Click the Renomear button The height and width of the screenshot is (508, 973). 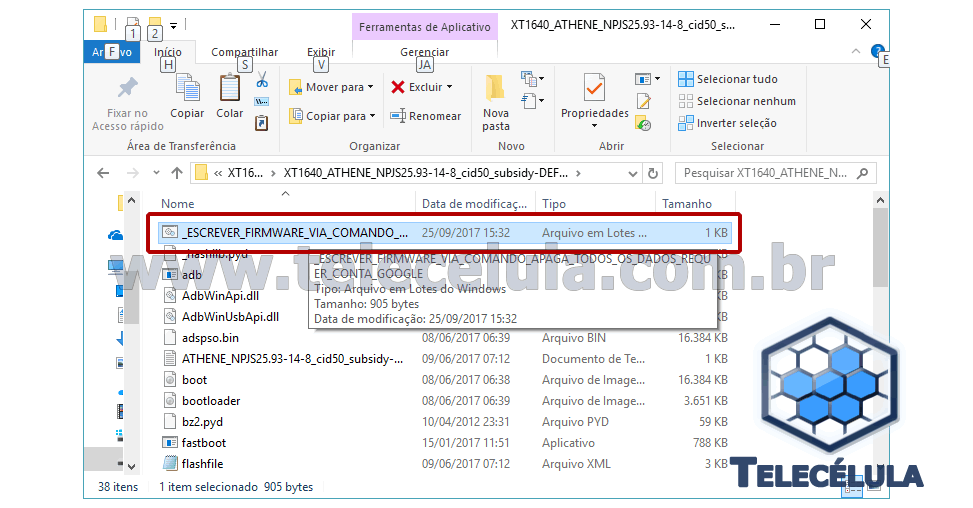[425, 116]
